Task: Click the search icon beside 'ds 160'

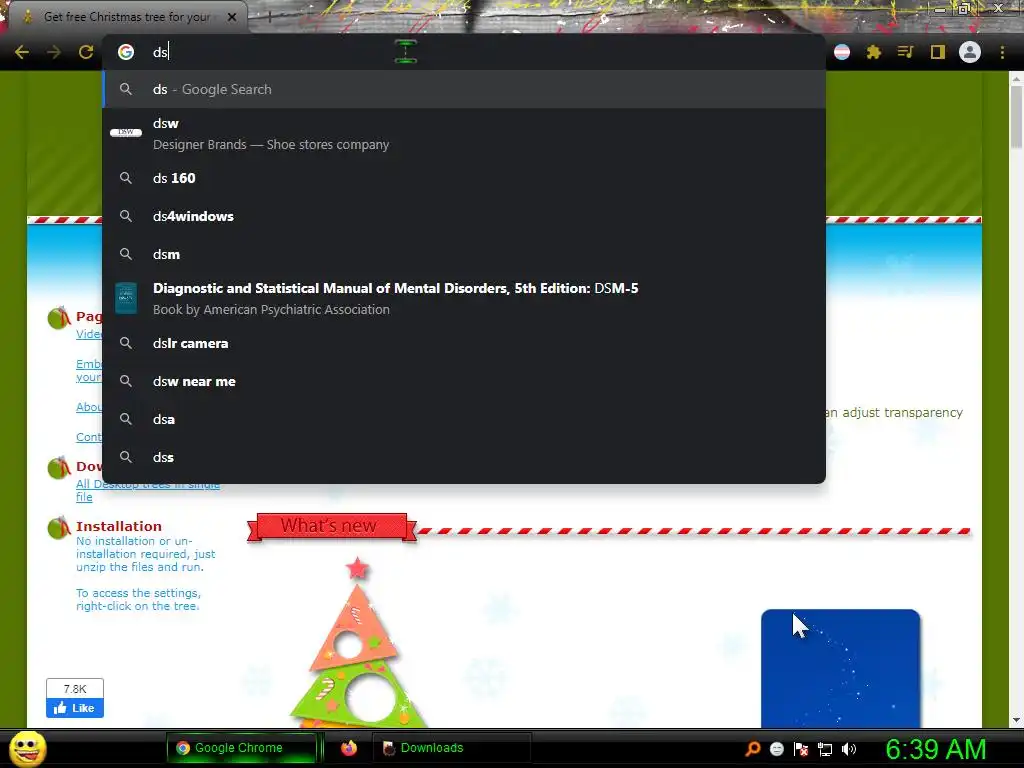Action: [x=126, y=178]
